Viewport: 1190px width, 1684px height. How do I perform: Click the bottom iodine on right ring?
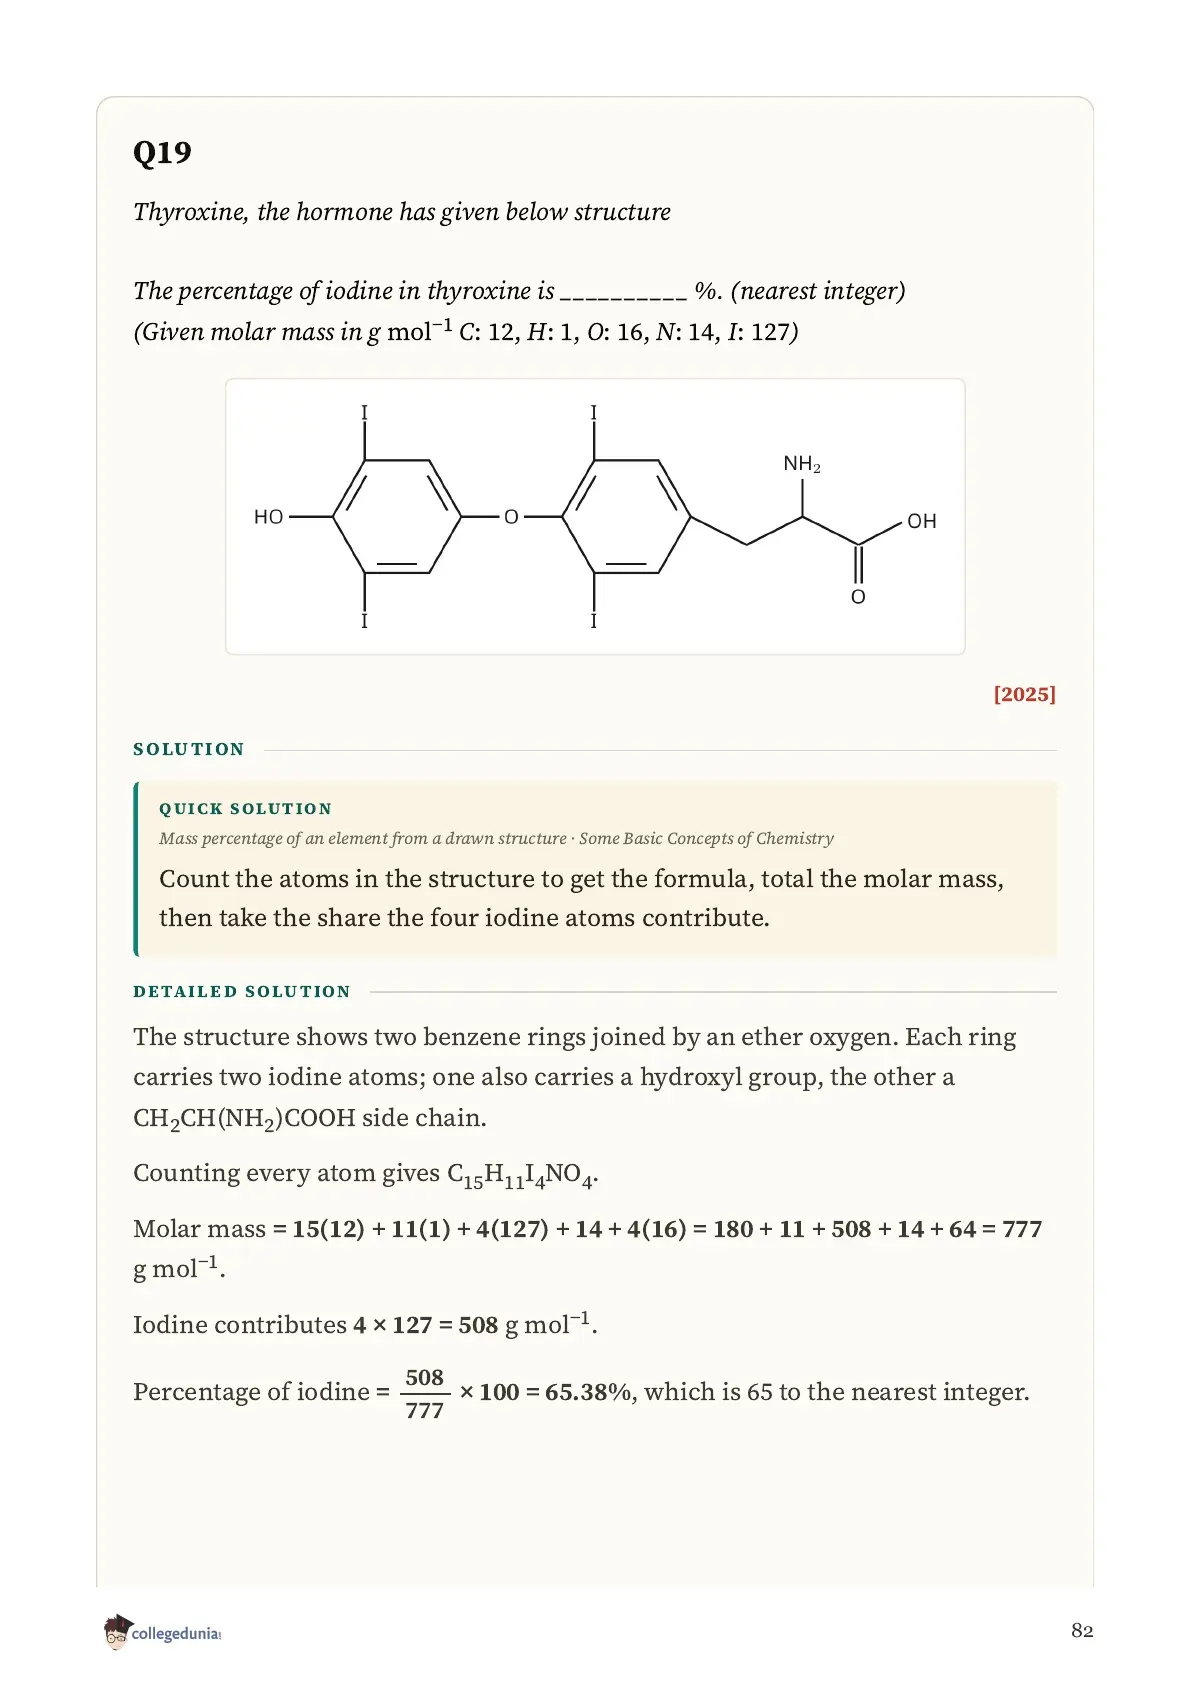[x=593, y=621]
